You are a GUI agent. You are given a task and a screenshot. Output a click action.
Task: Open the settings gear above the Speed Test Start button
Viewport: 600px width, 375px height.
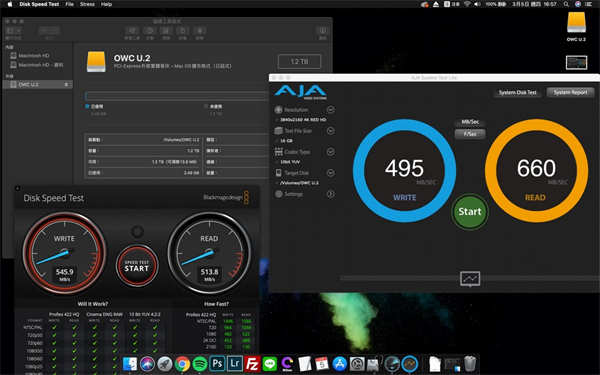coord(137,232)
